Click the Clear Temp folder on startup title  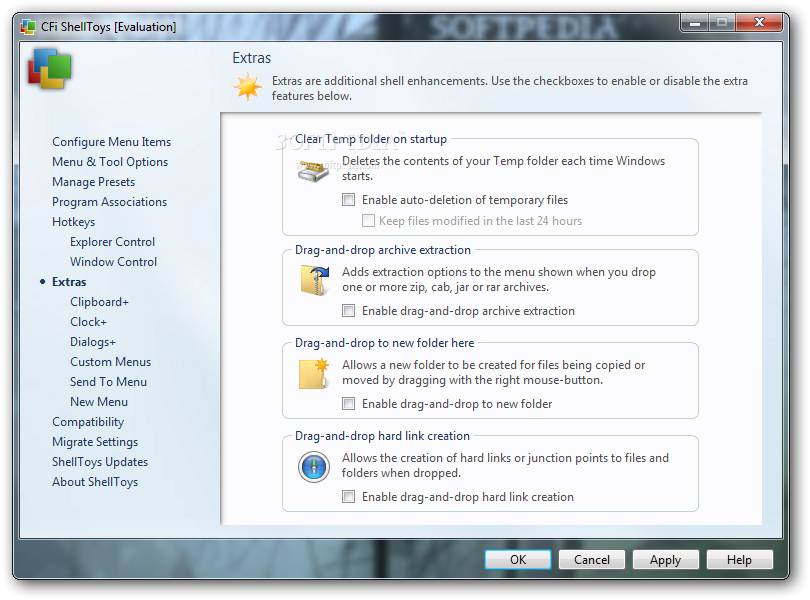coord(371,139)
